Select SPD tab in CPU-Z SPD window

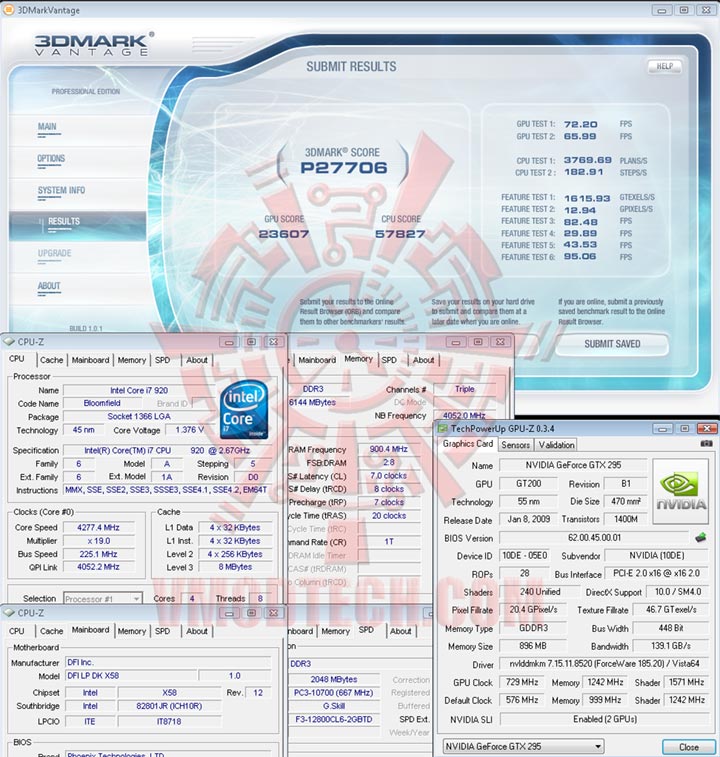tap(366, 630)
